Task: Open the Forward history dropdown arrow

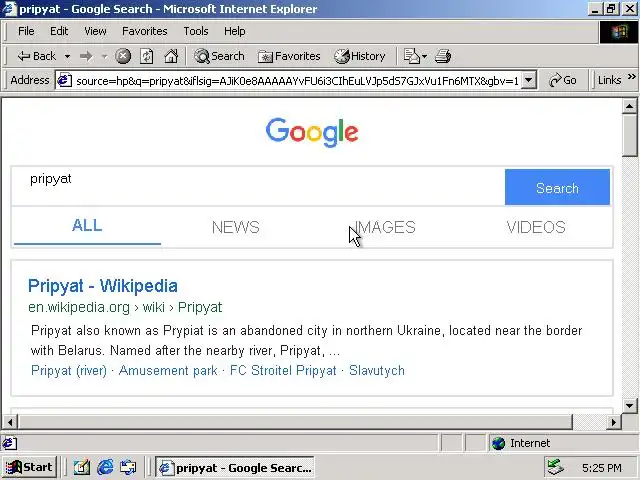Action: coord(104,56)
